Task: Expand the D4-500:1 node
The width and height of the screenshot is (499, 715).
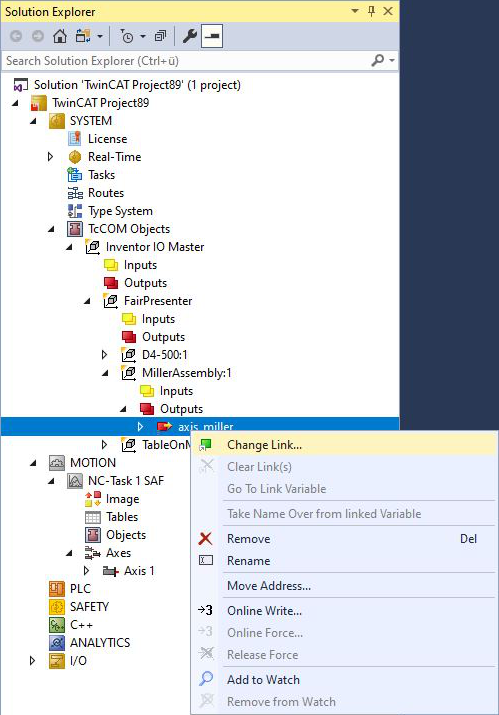Action: (x=104, y=355)
